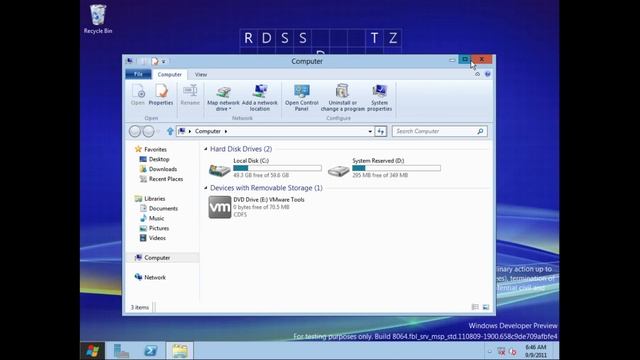The image size is (640, 360).
Task: Open Recent Places in navigation pane
Action: (x=161, y=179)
